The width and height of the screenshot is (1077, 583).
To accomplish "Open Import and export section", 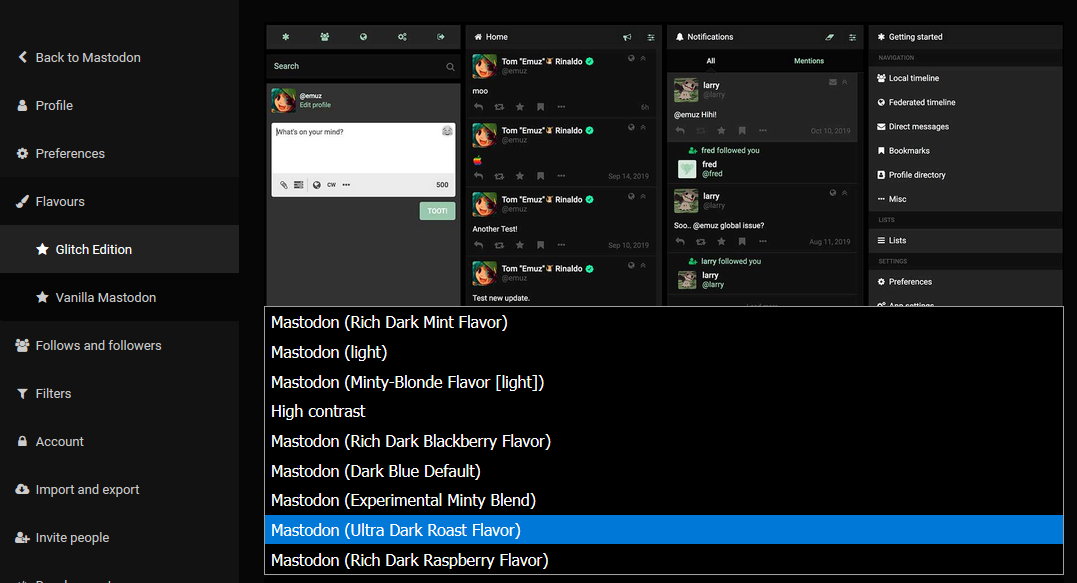I will (x=78, y=490).
